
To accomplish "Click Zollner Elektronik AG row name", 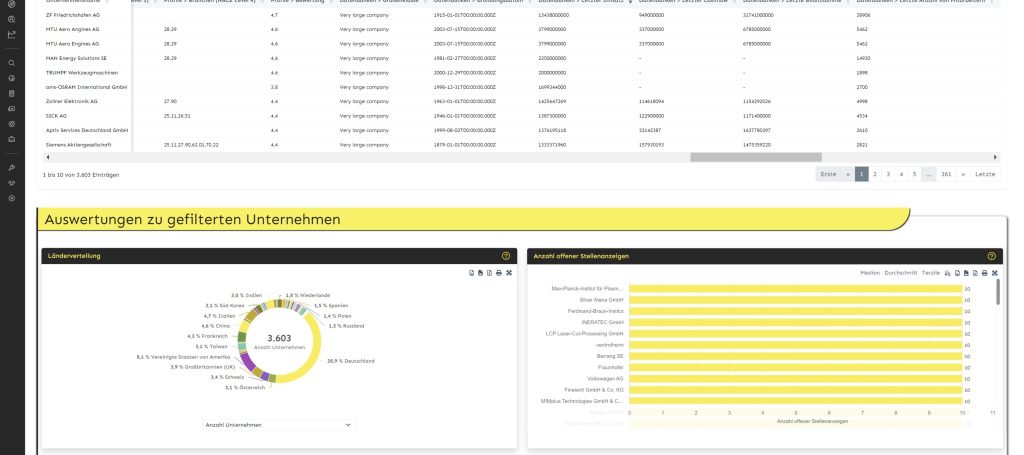I will click(71, 101).
